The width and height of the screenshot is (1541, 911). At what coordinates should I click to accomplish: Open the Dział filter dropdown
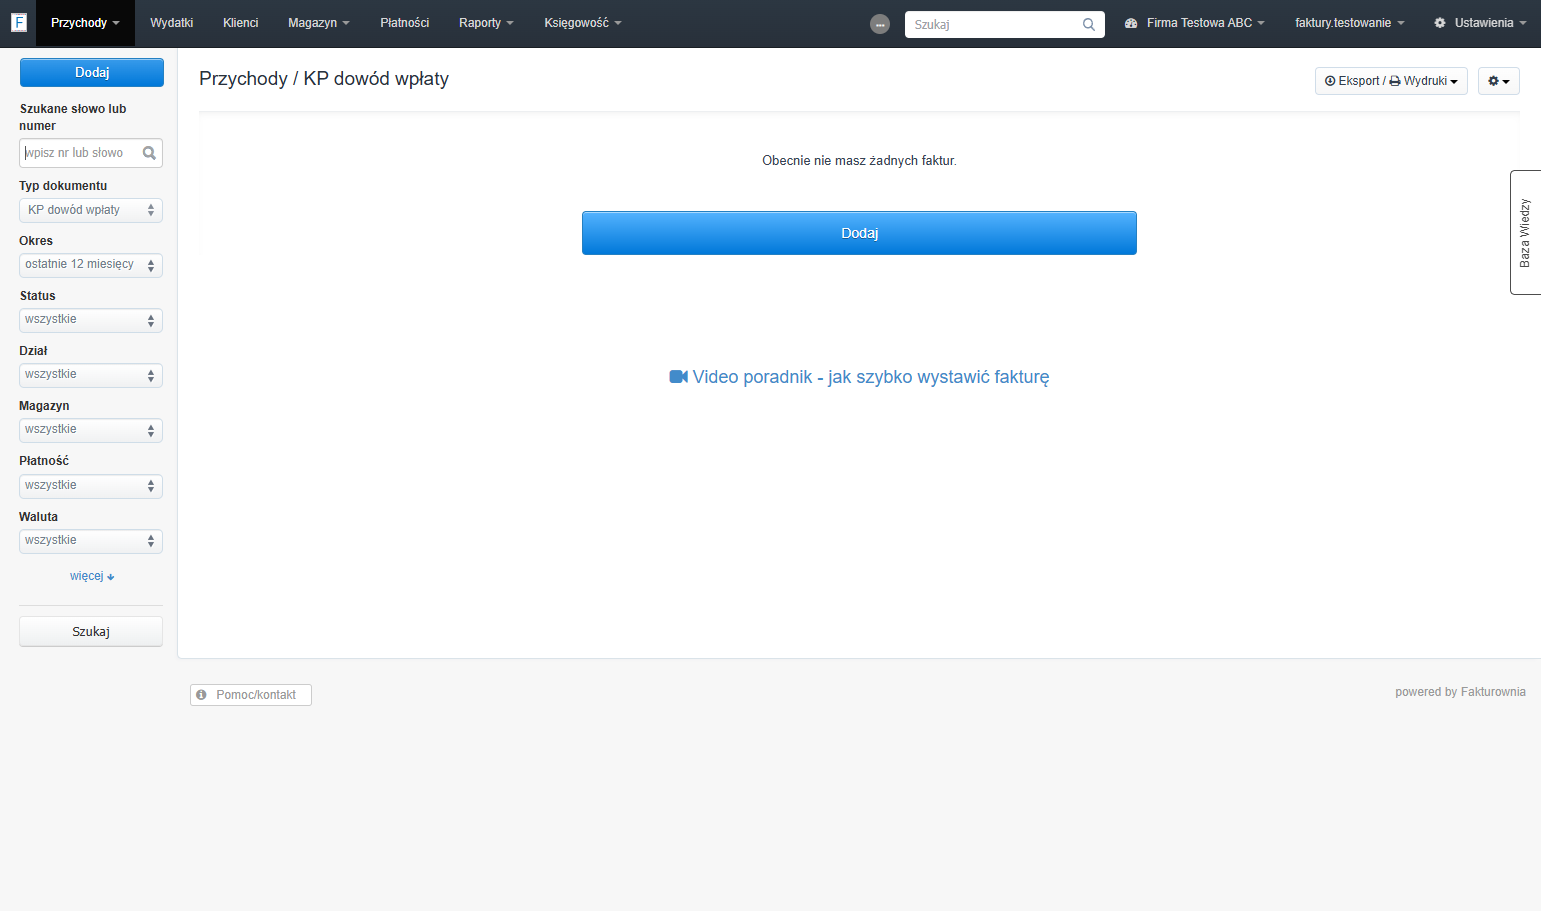point(91,375)
